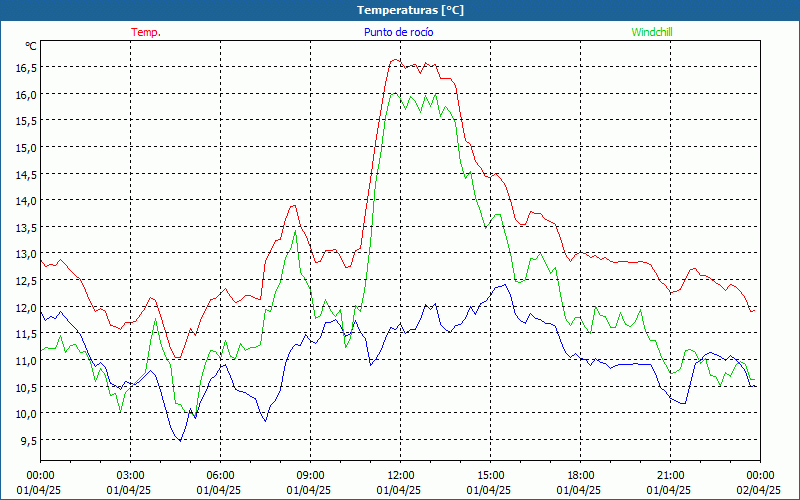This screenshot has height=500, width=800.
Task: Click the 12:00 time axis label
Action: pos(401,476)
